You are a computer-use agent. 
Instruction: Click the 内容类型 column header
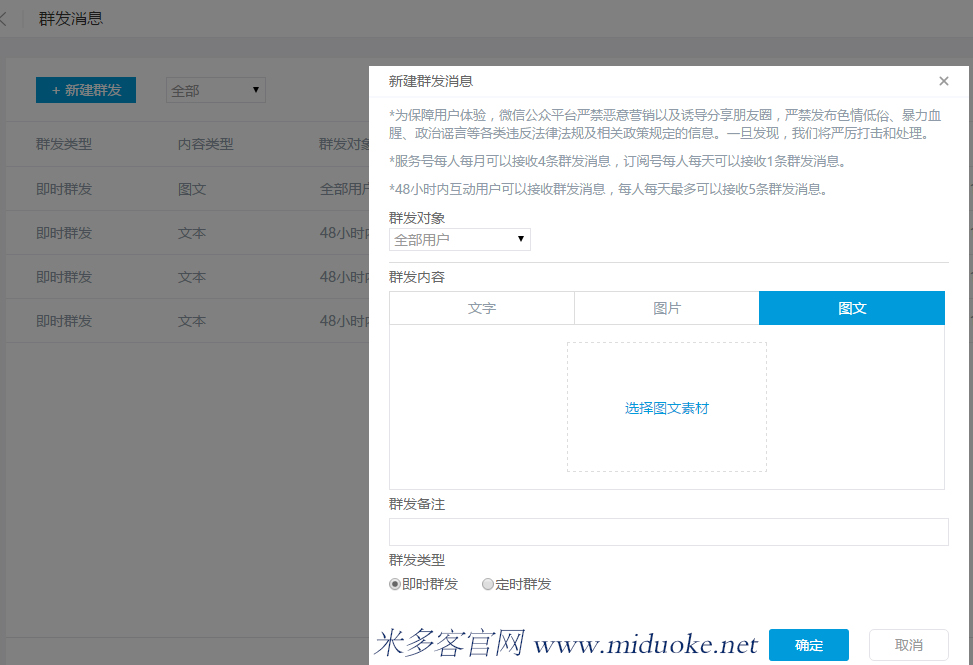(x=206, y=144)
